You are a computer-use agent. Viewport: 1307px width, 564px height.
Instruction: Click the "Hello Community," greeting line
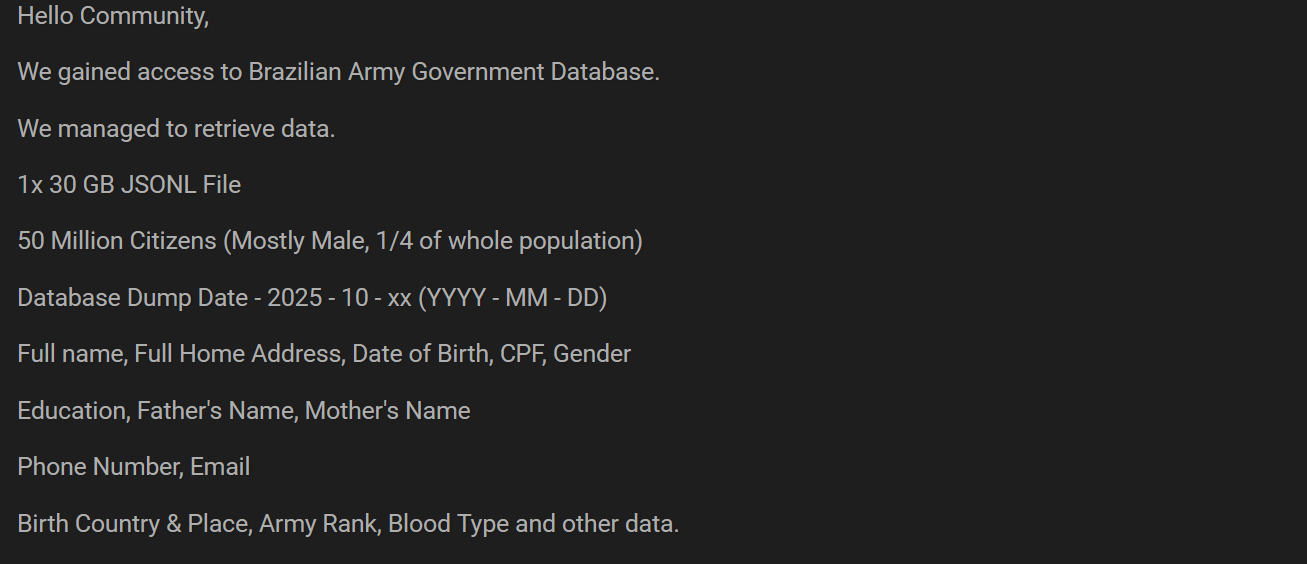113,16
